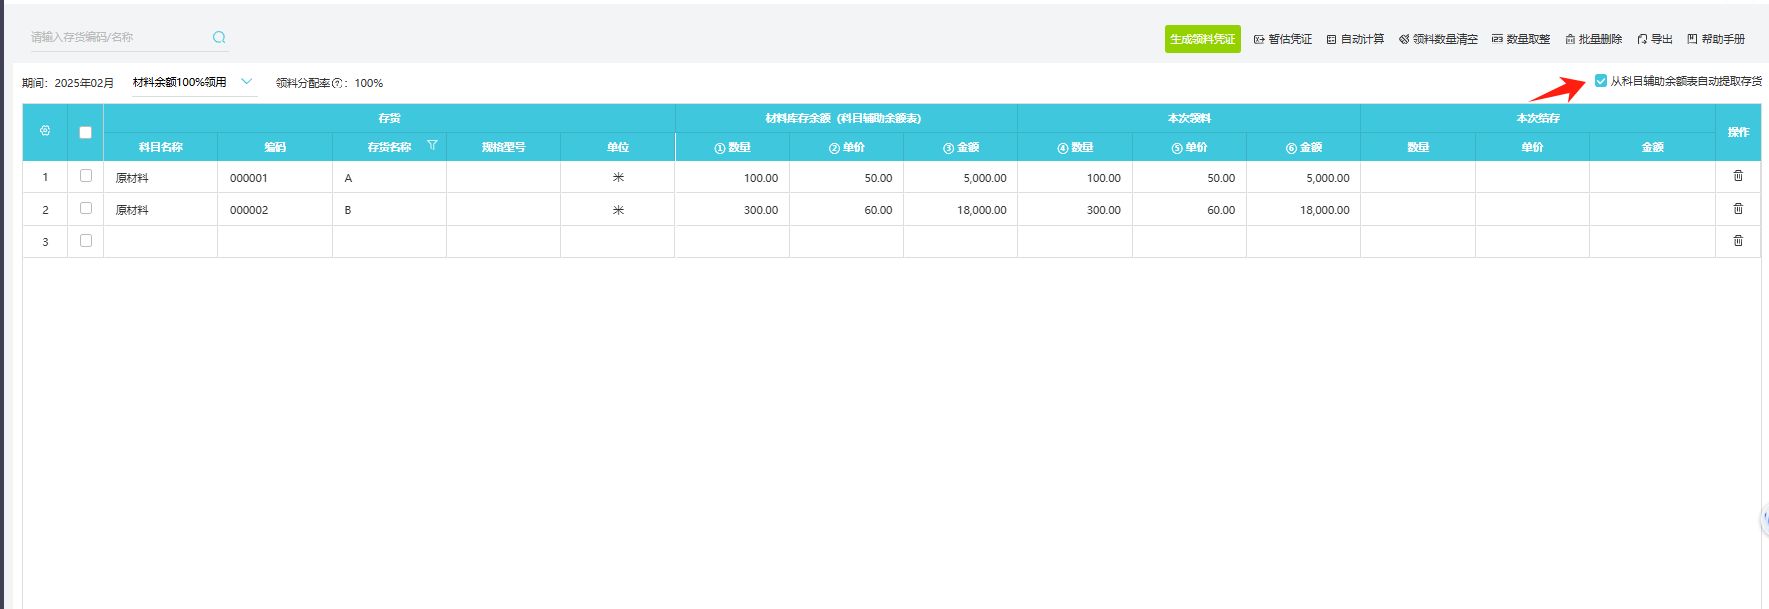Click 生成领料凭证 green button
The height and width of the screenshot is (609, 1769).
point(1202,39)
